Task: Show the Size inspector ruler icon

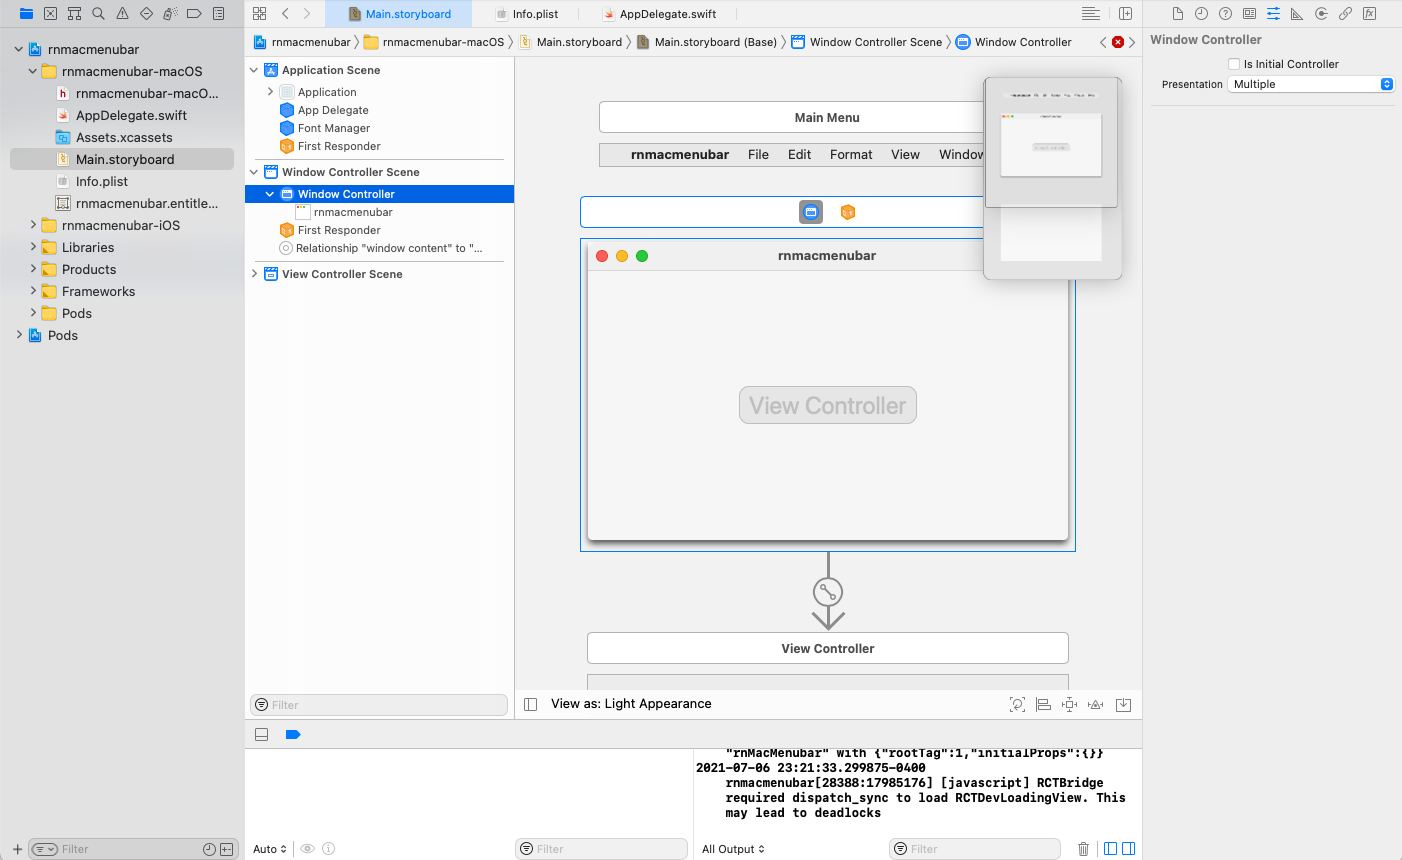Action: [1297, 14]
